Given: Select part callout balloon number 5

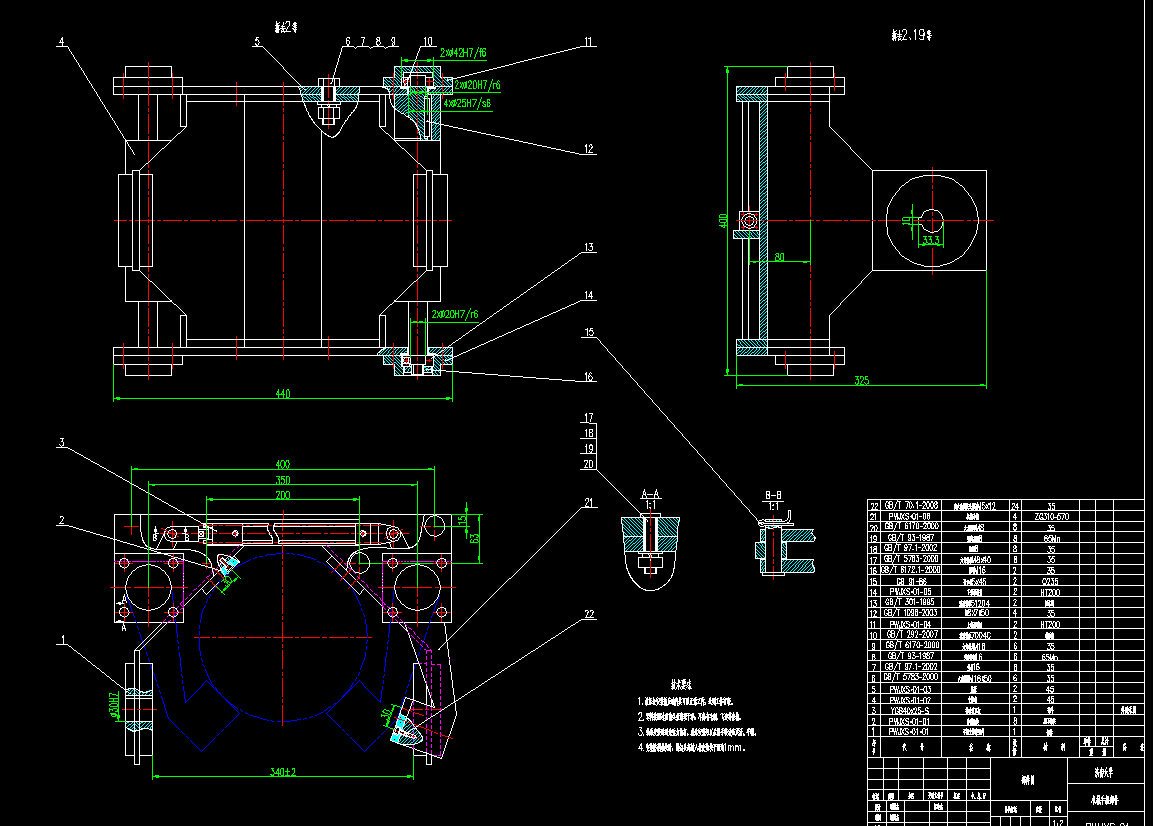Looking at the screenshot, I should point(257,42).
